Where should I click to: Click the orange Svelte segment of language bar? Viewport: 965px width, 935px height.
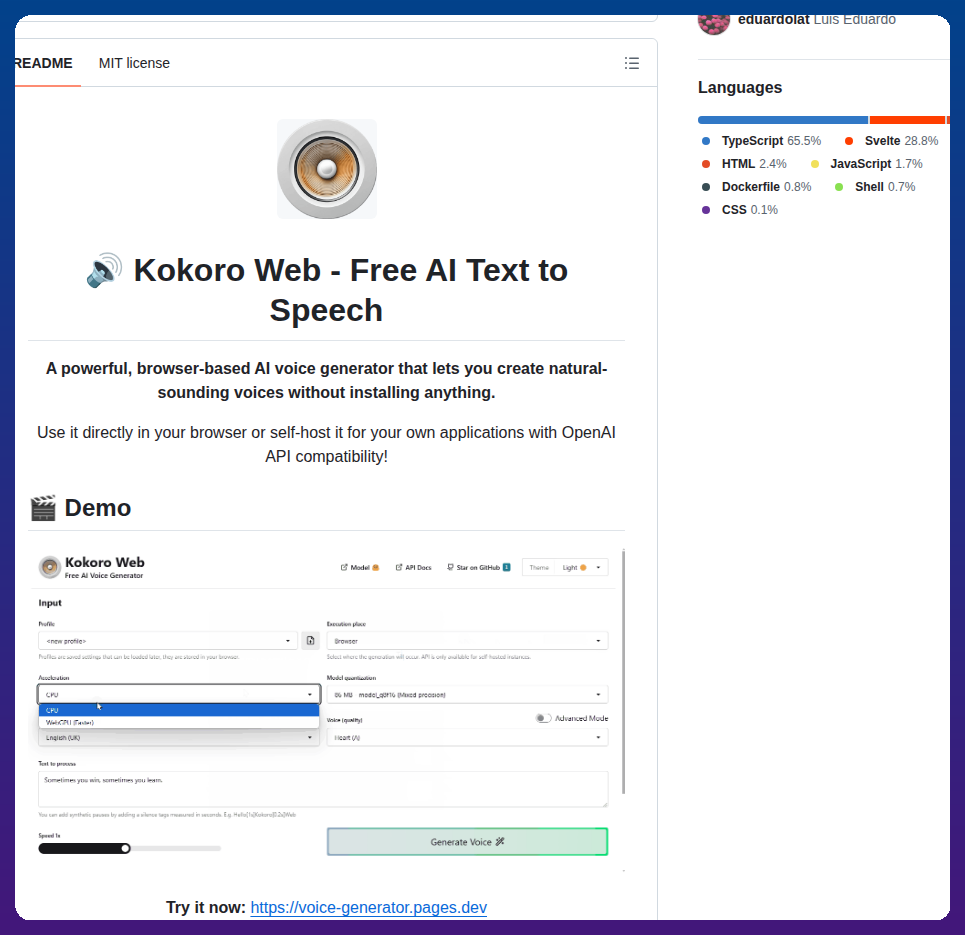pos(907,120)
